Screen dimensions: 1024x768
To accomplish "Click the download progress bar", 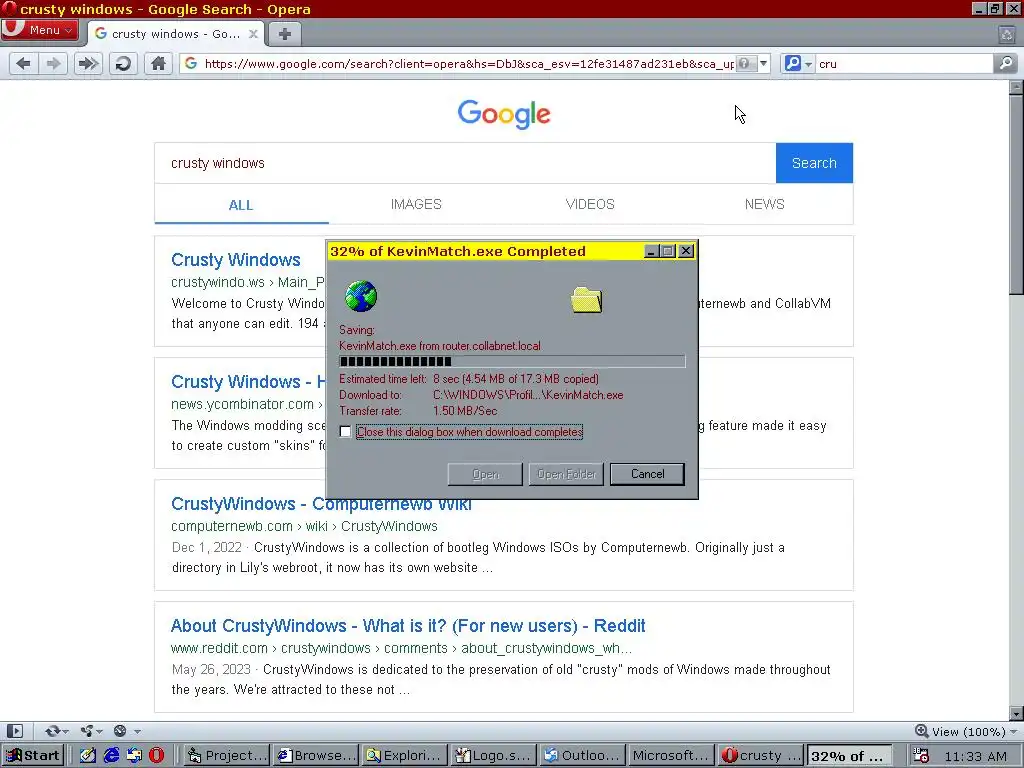I will [512, 362].
